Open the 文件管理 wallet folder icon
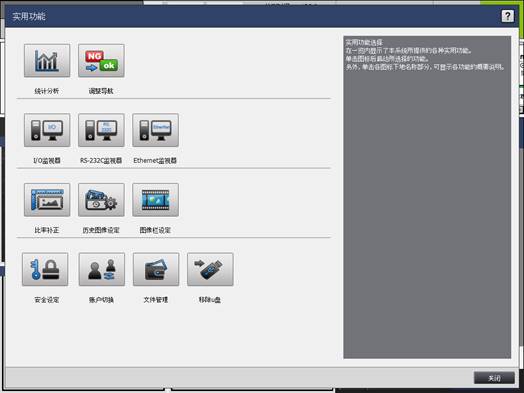524x393 pixels. 156,269
